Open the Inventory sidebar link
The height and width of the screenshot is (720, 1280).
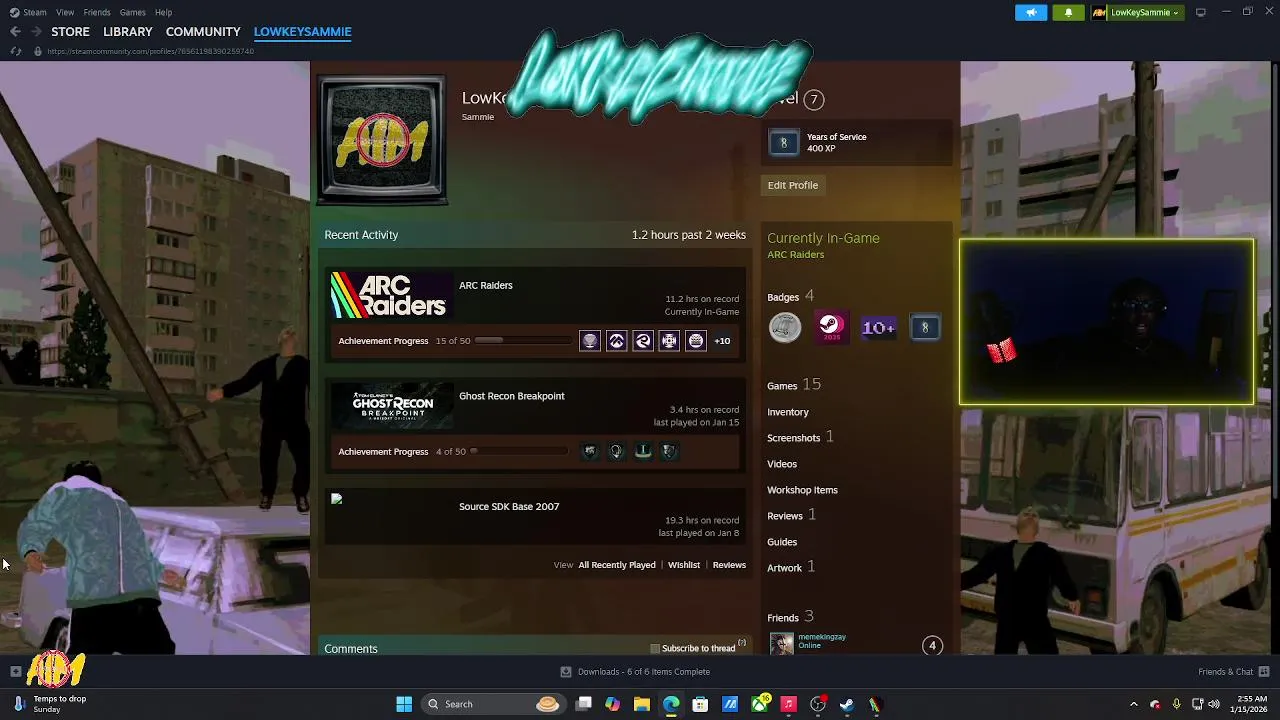(x=788, y=412)
